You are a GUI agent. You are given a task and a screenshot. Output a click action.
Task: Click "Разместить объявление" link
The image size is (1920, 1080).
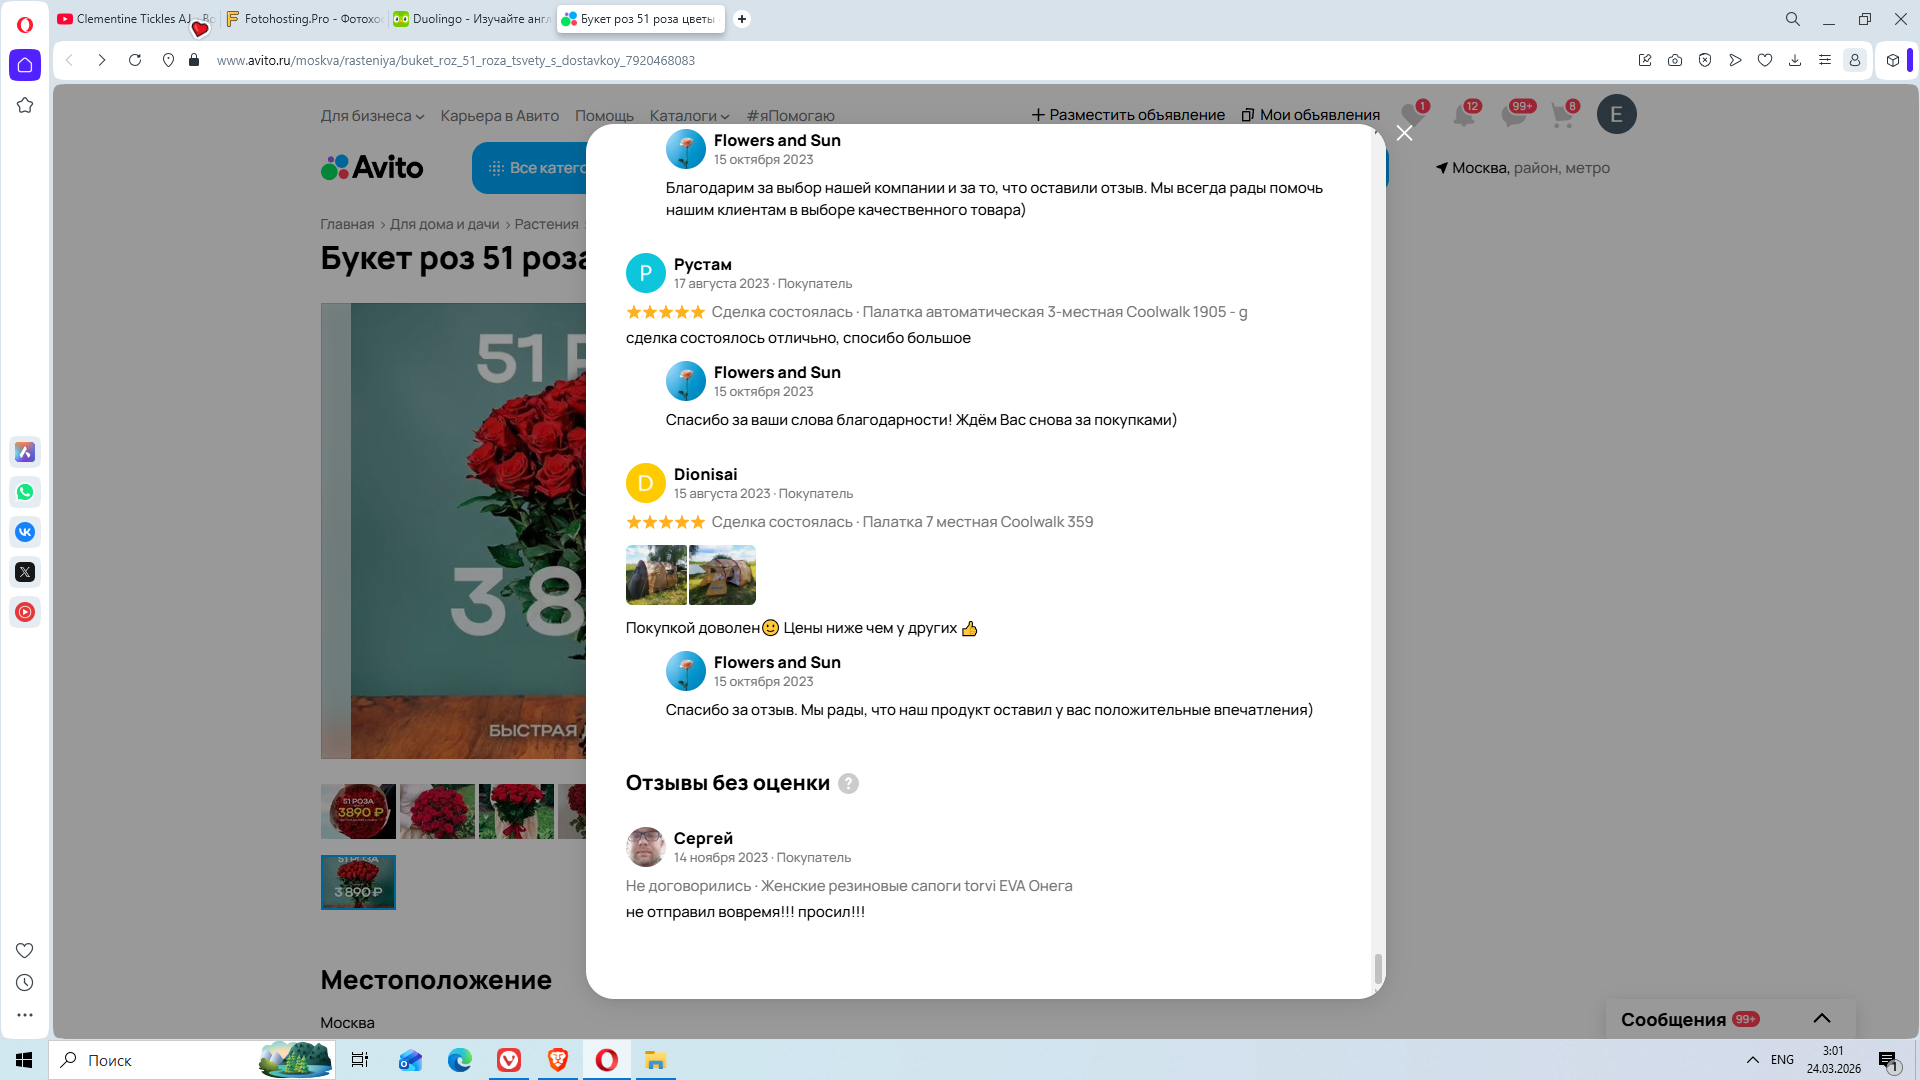point(1128,115)
